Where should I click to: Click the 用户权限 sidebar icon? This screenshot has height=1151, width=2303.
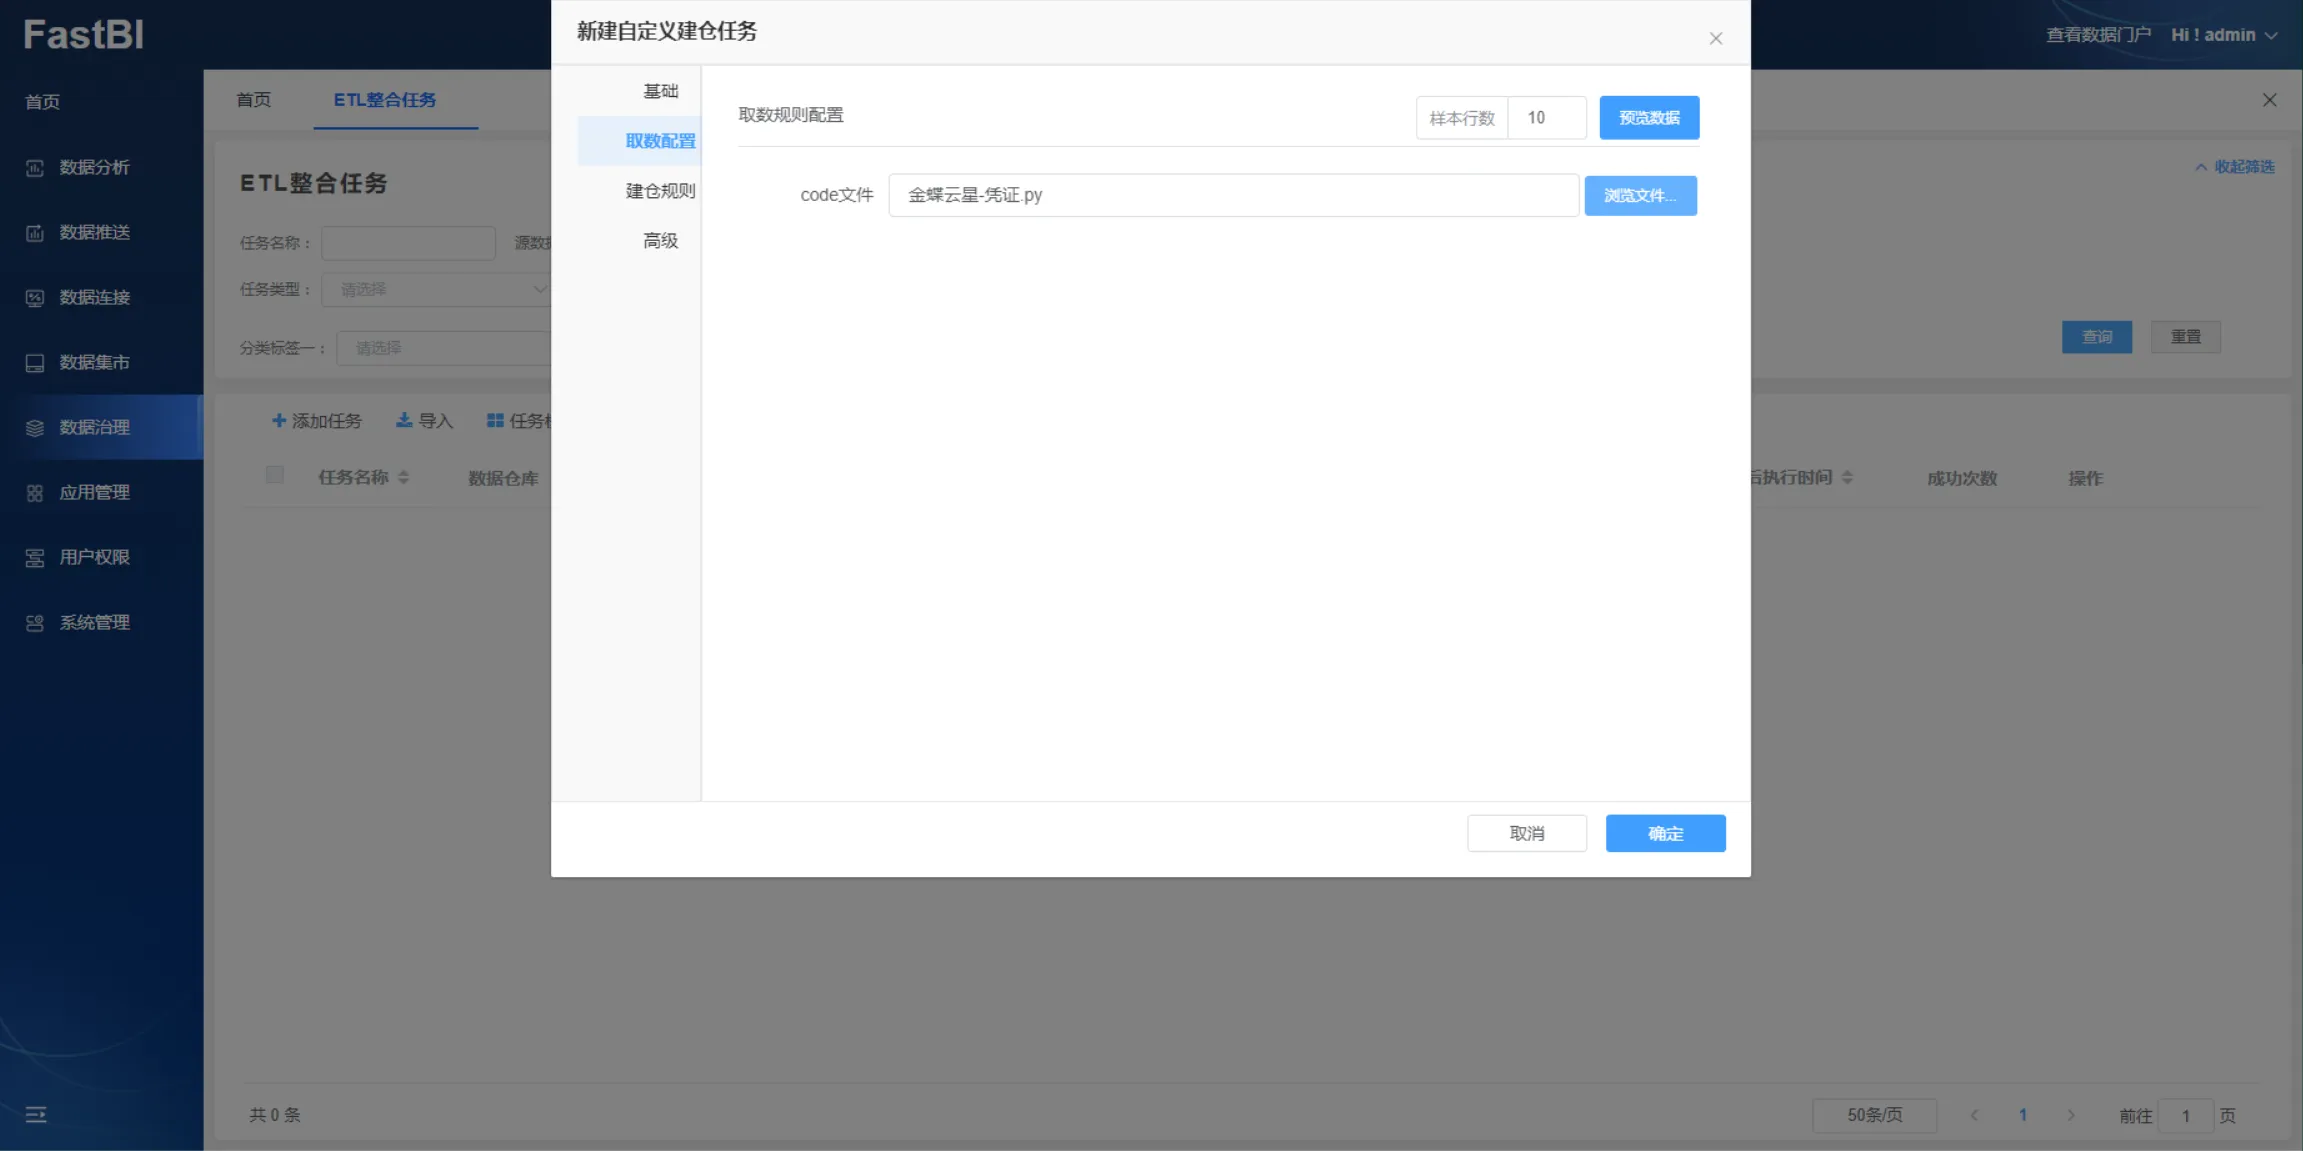pyautogui.click(x=35, y=558)
